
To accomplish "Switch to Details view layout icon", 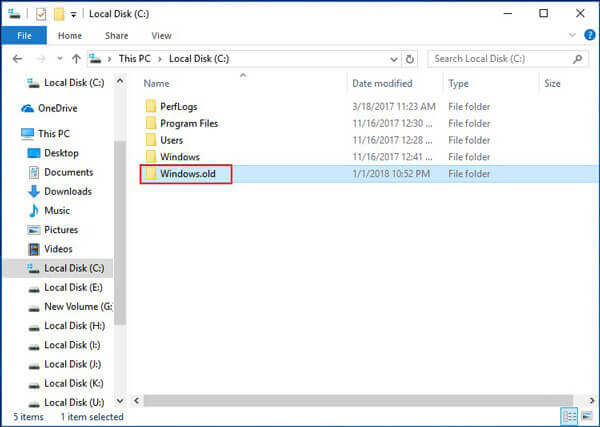I will pos(569,416).
